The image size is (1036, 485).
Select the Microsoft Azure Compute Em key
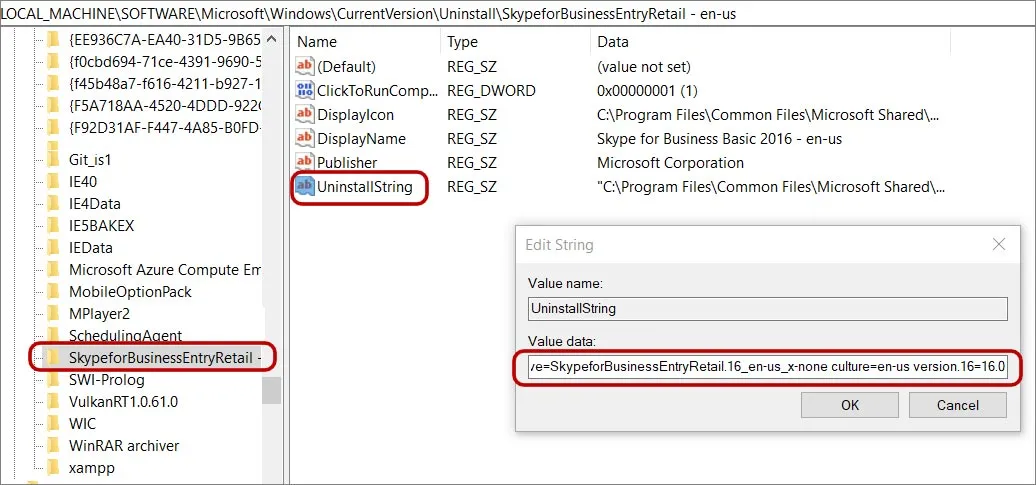point(165,270)
